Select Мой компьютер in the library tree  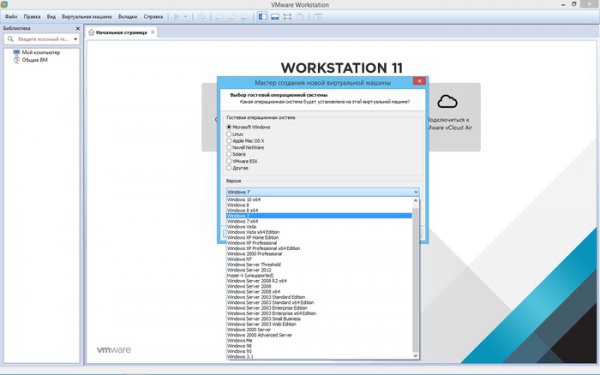pos(41,52)
